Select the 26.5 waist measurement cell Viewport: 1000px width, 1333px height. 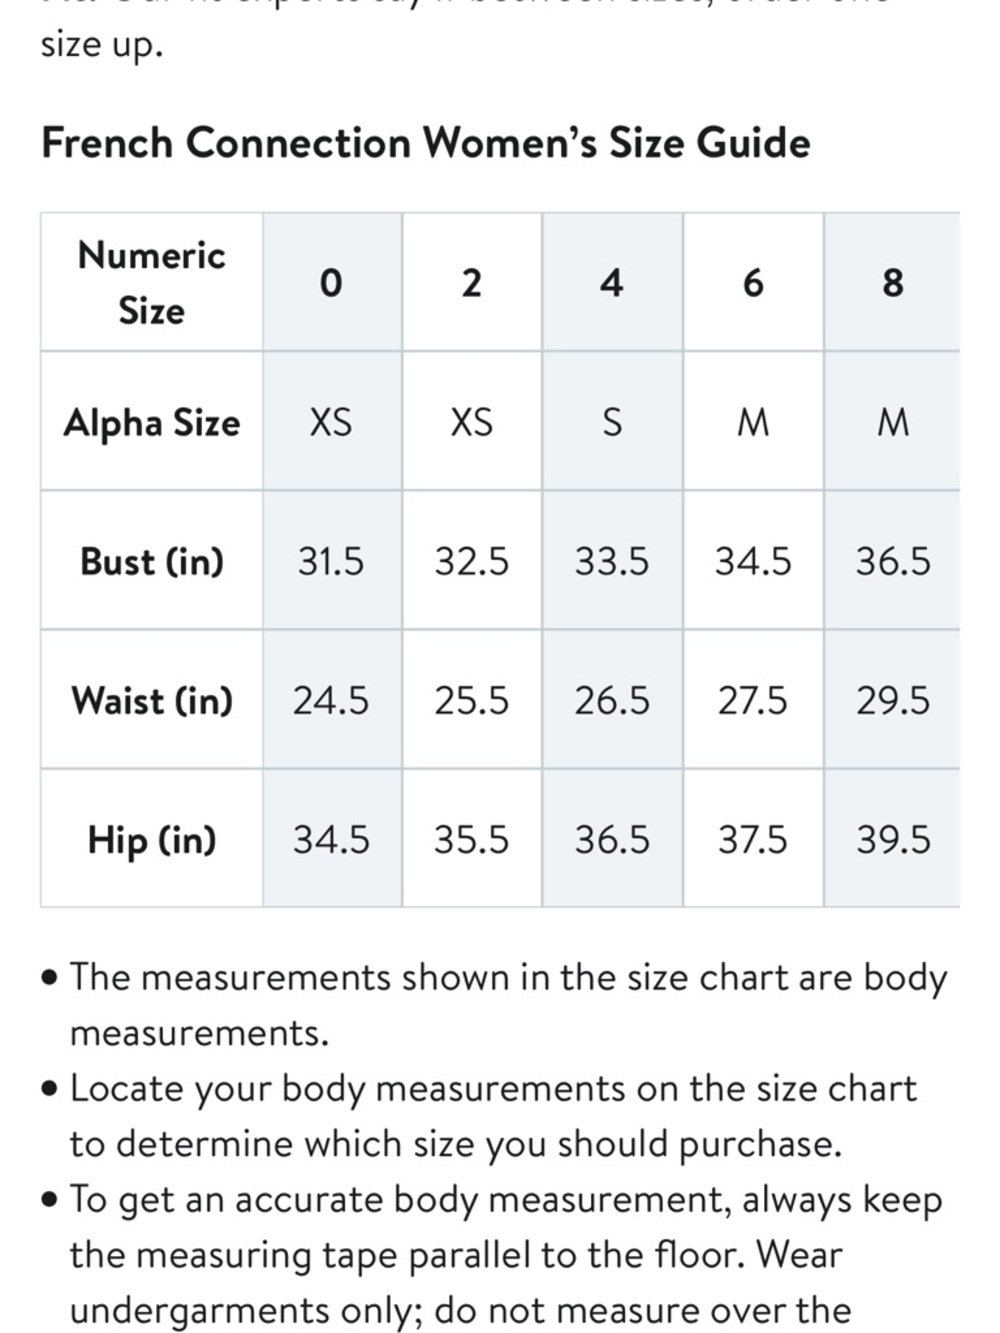pos(612,699)
